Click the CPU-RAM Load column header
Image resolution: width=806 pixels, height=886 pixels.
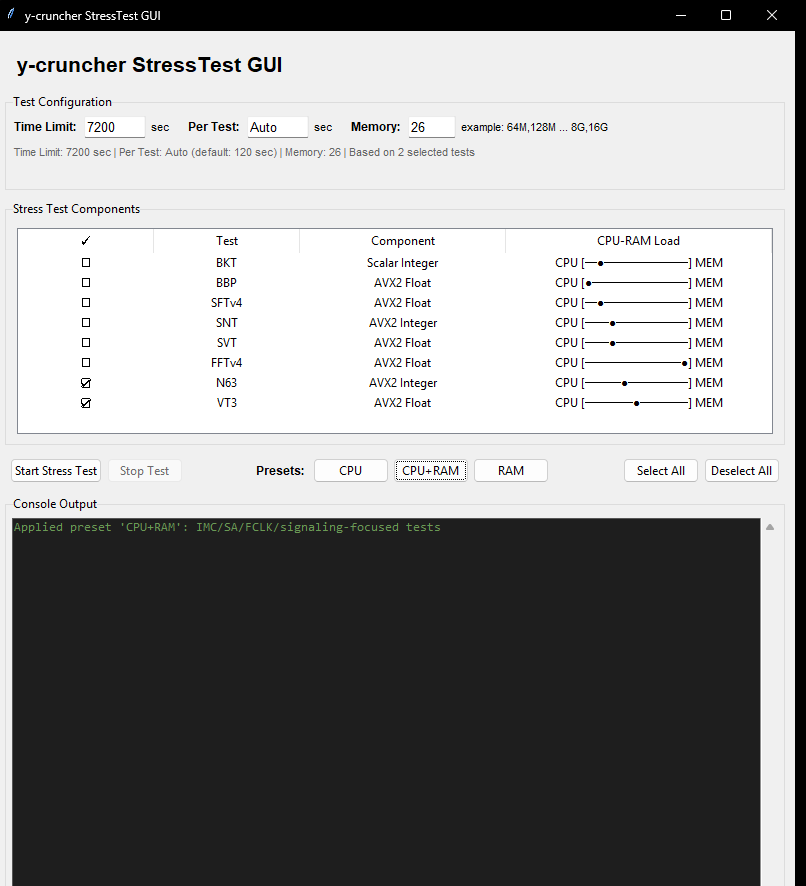[x=638, y=241]
